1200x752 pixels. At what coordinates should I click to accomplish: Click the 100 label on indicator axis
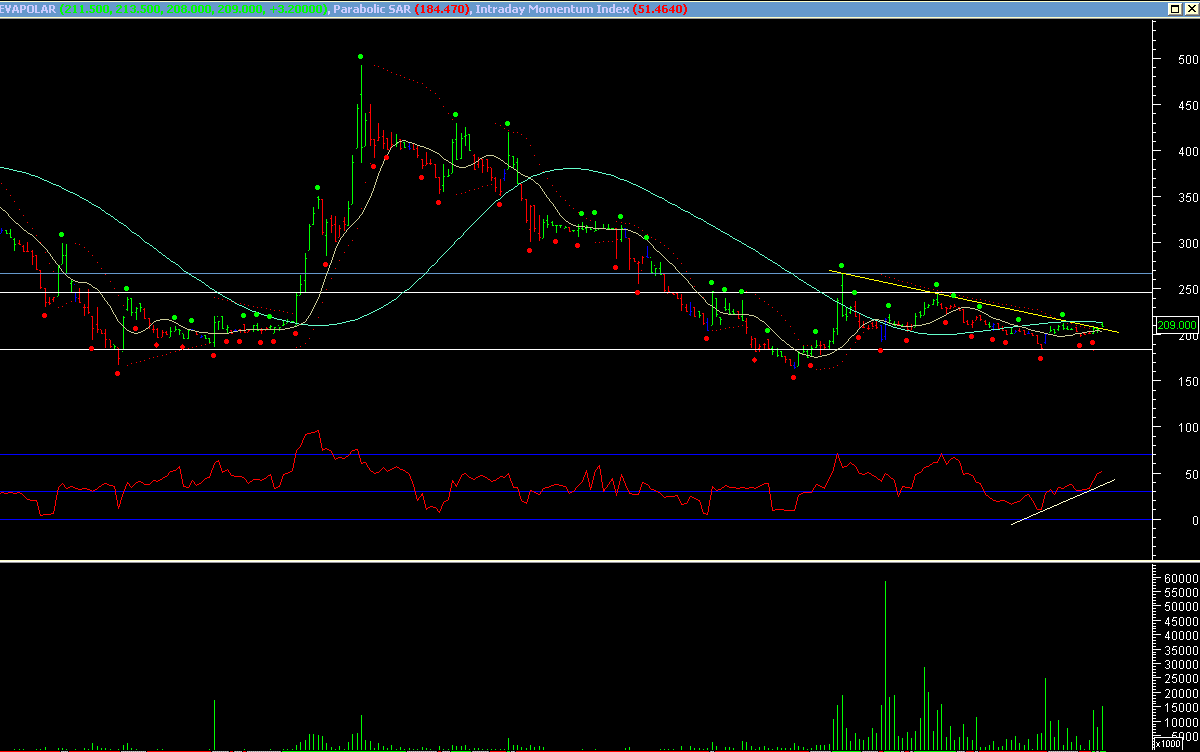(x=1187, y=427)
